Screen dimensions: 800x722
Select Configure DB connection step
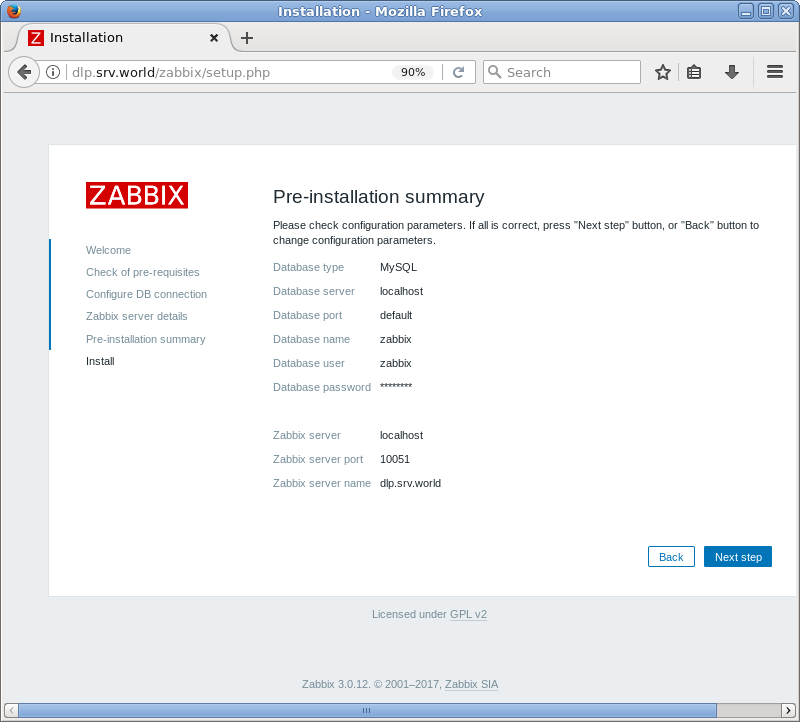(146, 294)
